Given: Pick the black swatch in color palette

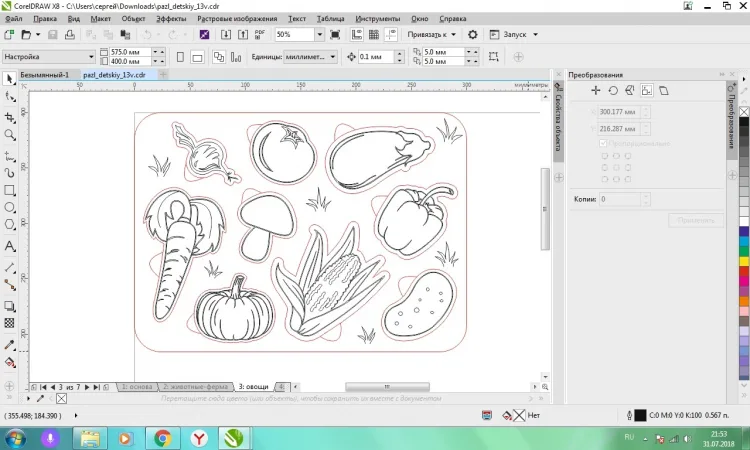Looking at the screenshot, I should [744, 122].
